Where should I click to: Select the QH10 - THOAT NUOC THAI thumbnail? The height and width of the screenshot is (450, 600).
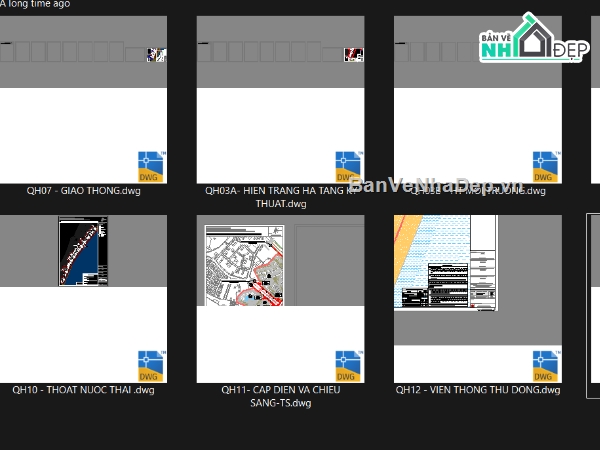click(83, 298)
